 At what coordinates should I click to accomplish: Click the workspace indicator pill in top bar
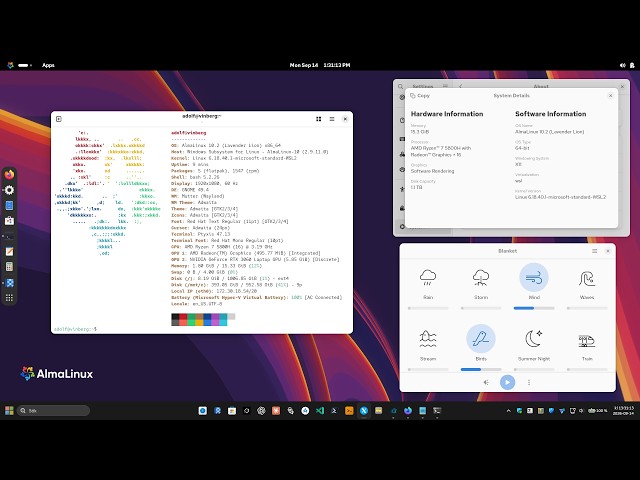click(24, 65)
